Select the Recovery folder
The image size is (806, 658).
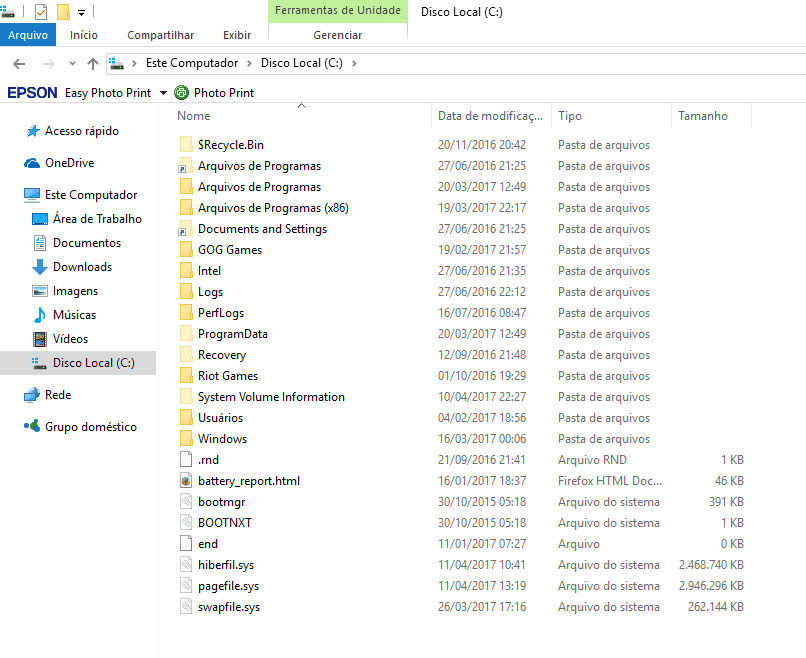222,355
